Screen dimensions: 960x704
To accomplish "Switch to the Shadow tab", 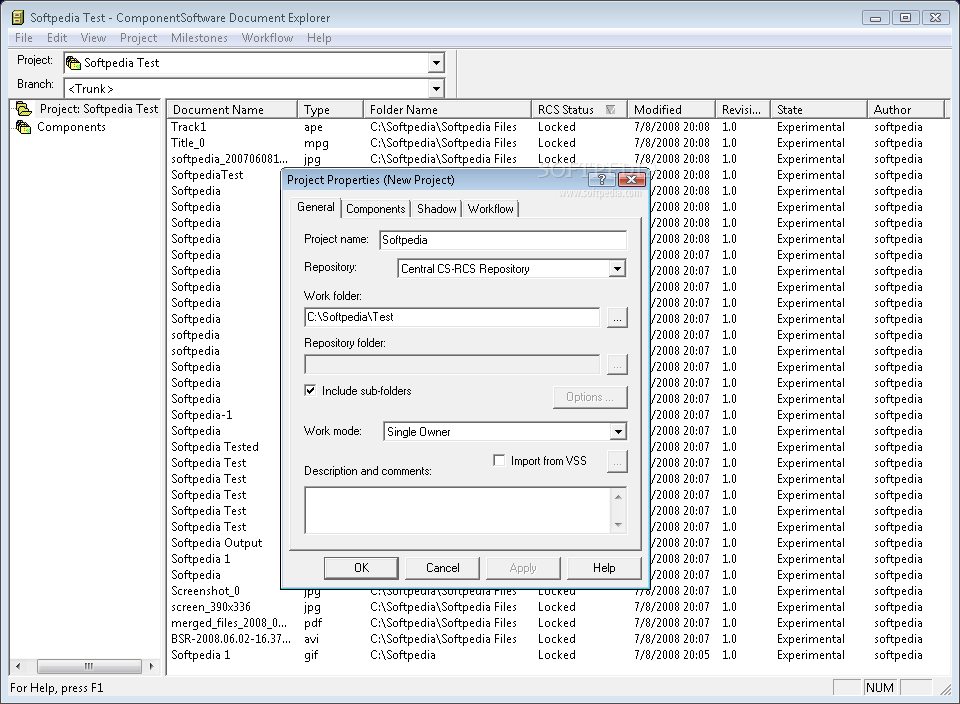I will pyautogui.click(x=437, y=209).
